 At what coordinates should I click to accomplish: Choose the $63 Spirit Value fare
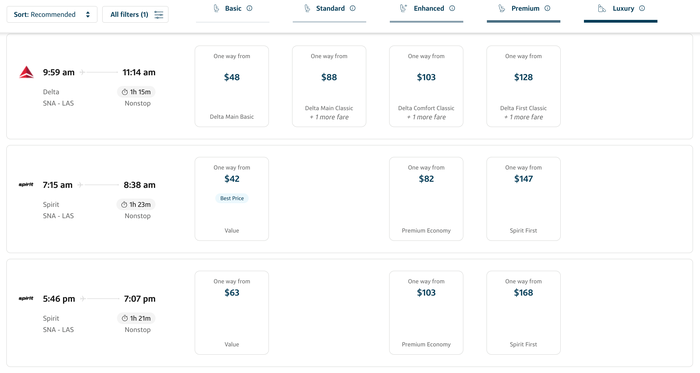[232, 312]
